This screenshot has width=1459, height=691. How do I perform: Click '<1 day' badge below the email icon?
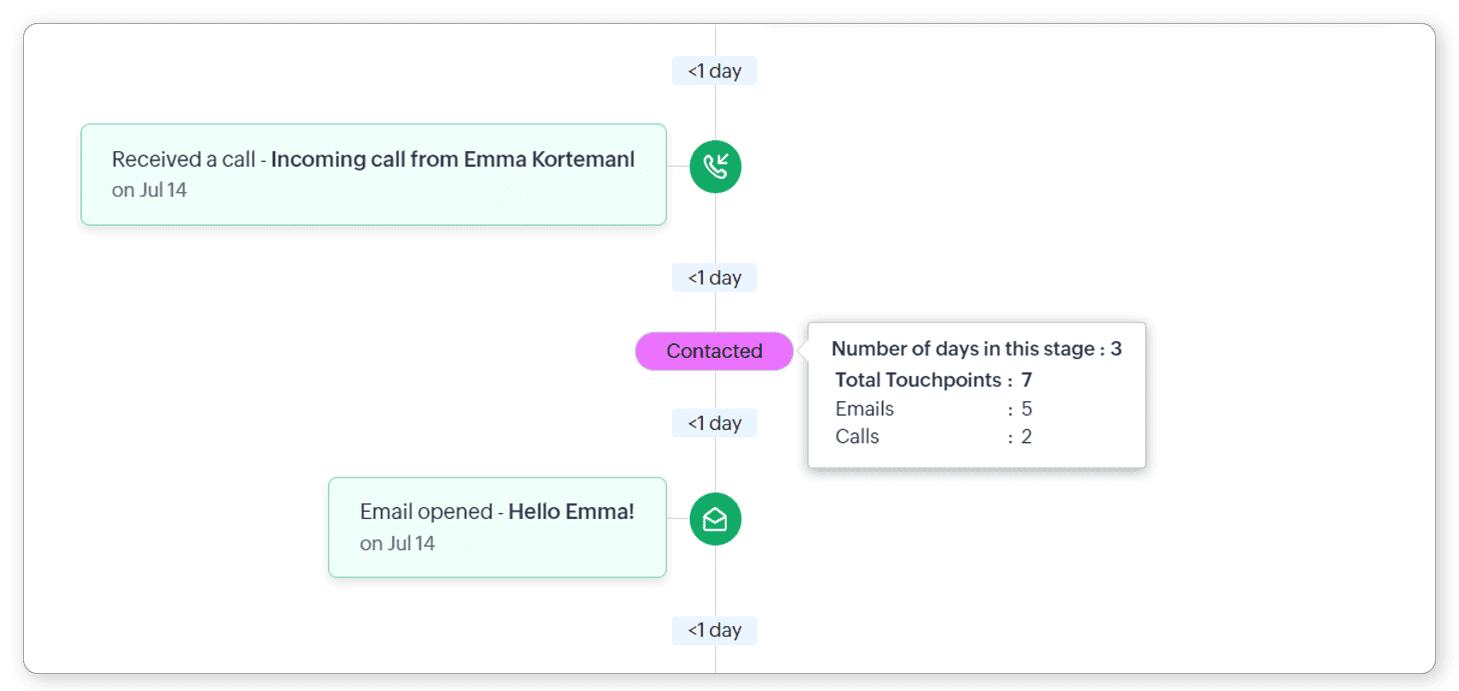714,630
